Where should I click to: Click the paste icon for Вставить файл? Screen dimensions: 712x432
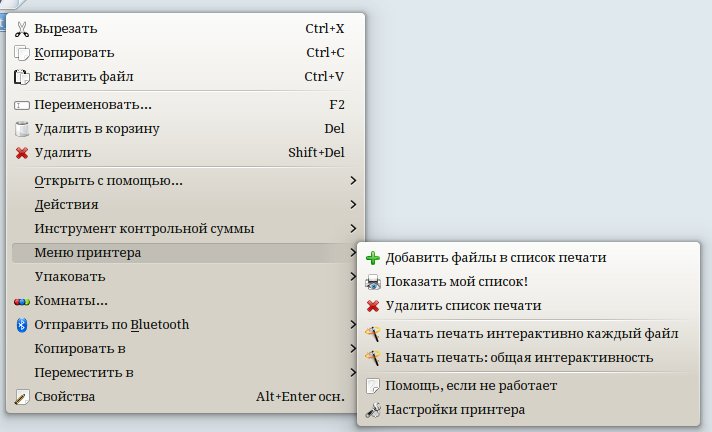pyautogui.click(x=22, y=77)
